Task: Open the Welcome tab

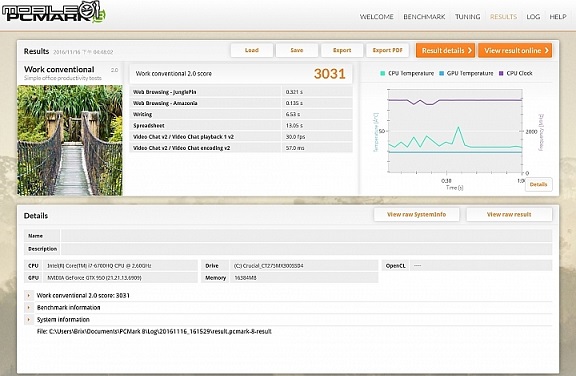Action: click(x=377, y=17)
